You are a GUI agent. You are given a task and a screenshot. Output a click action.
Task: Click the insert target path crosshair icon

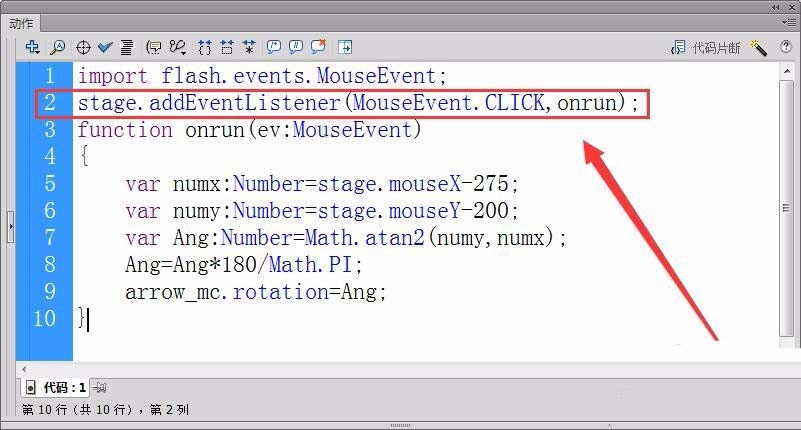coord(83,48)
